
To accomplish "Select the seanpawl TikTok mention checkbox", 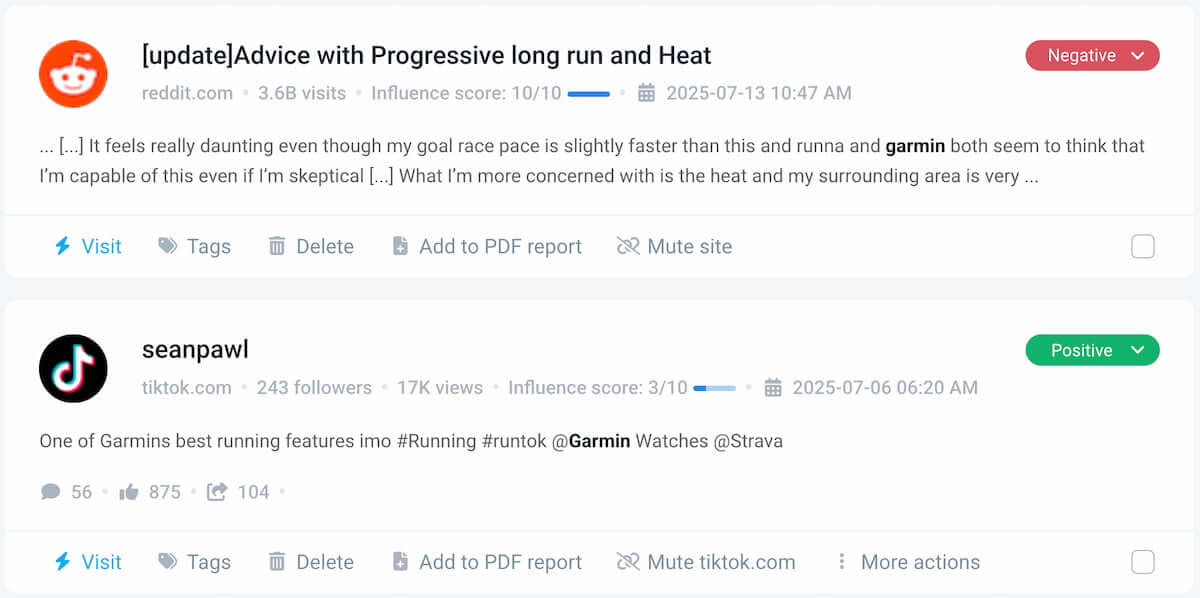I will pyautogui.click(x=1143, y=562).
